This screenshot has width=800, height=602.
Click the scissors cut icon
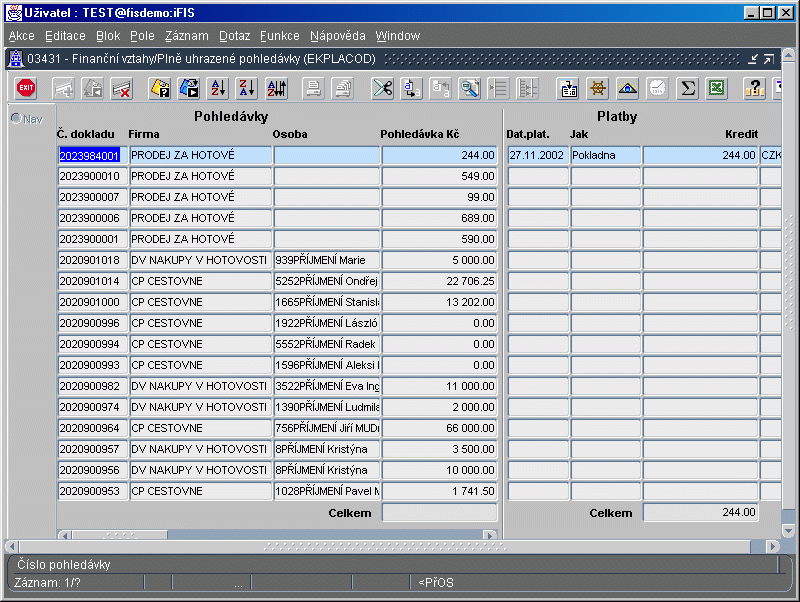[x=383, y=88]
